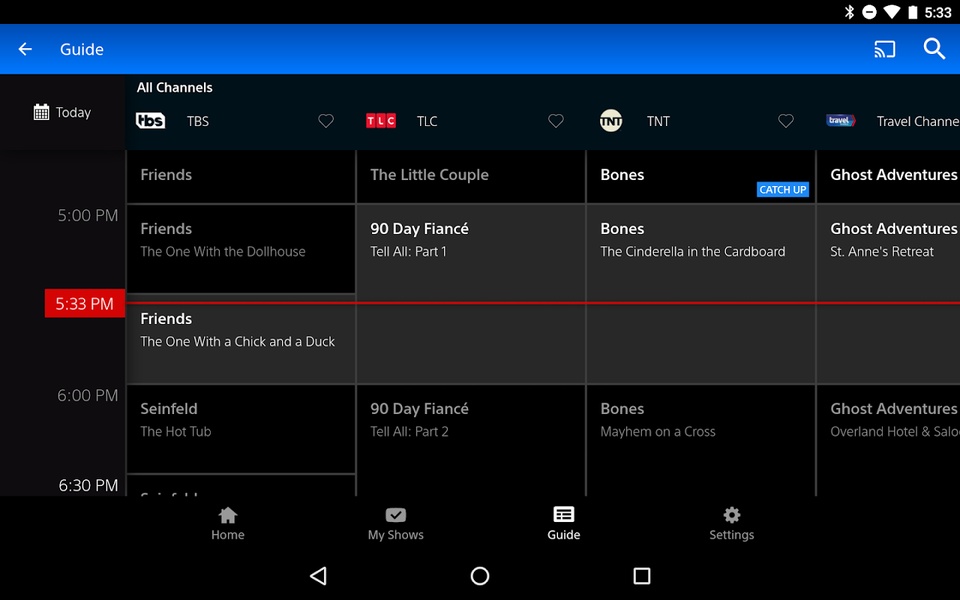The width and height of the screenshot is (960, 600).
Task: Click the TLC channel name
Action: coord(427,121)
